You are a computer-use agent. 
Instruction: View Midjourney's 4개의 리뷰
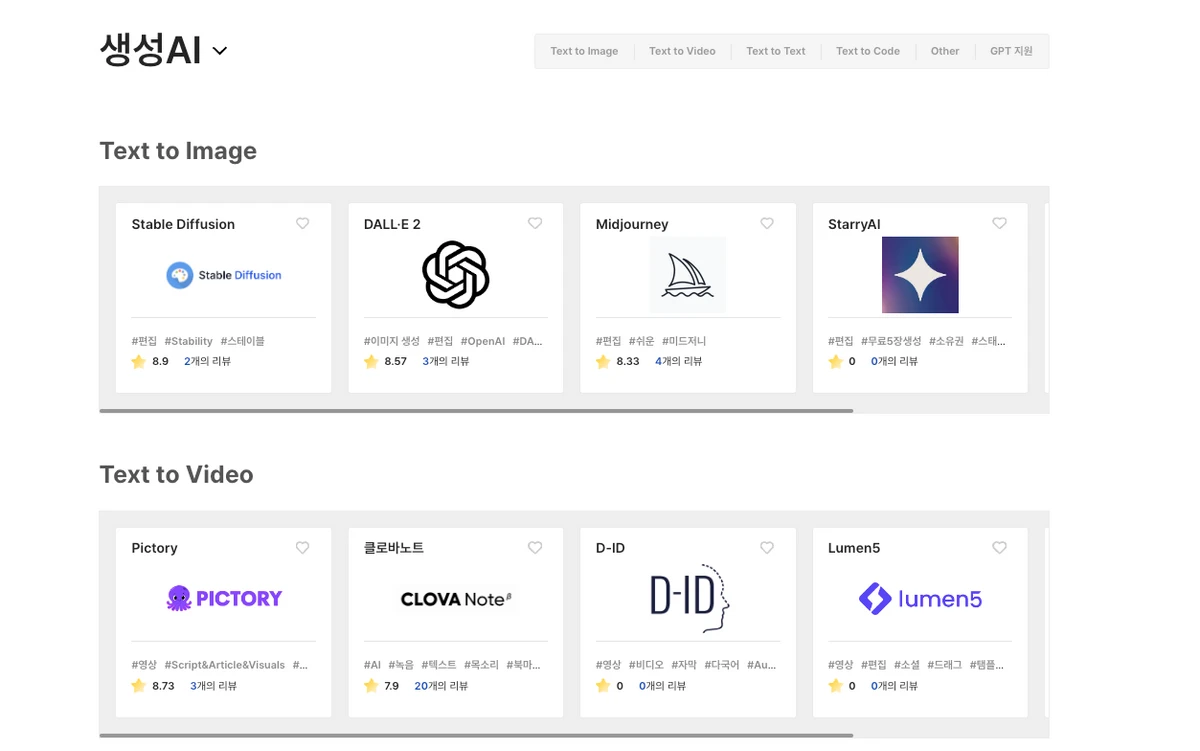(x=679, y=361)
